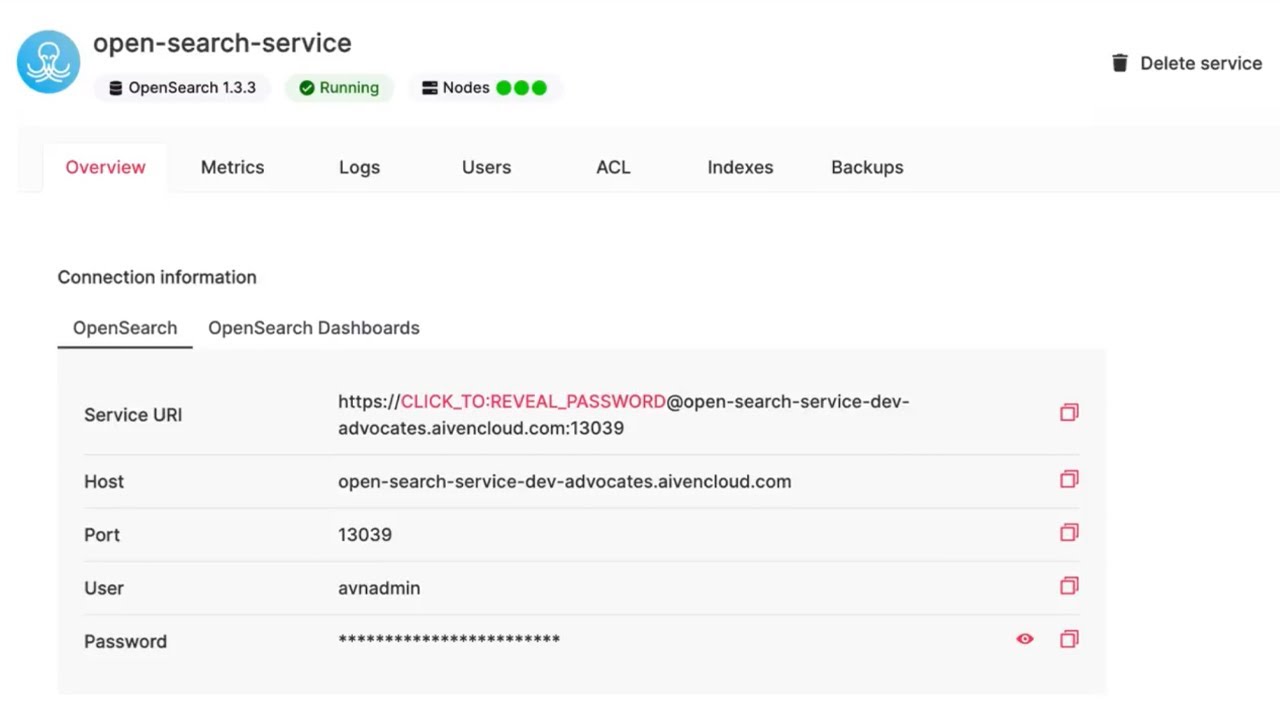Click CLICK_TO:REVEAL_PASSWORD in the Service URI

[x=533, y=402]
